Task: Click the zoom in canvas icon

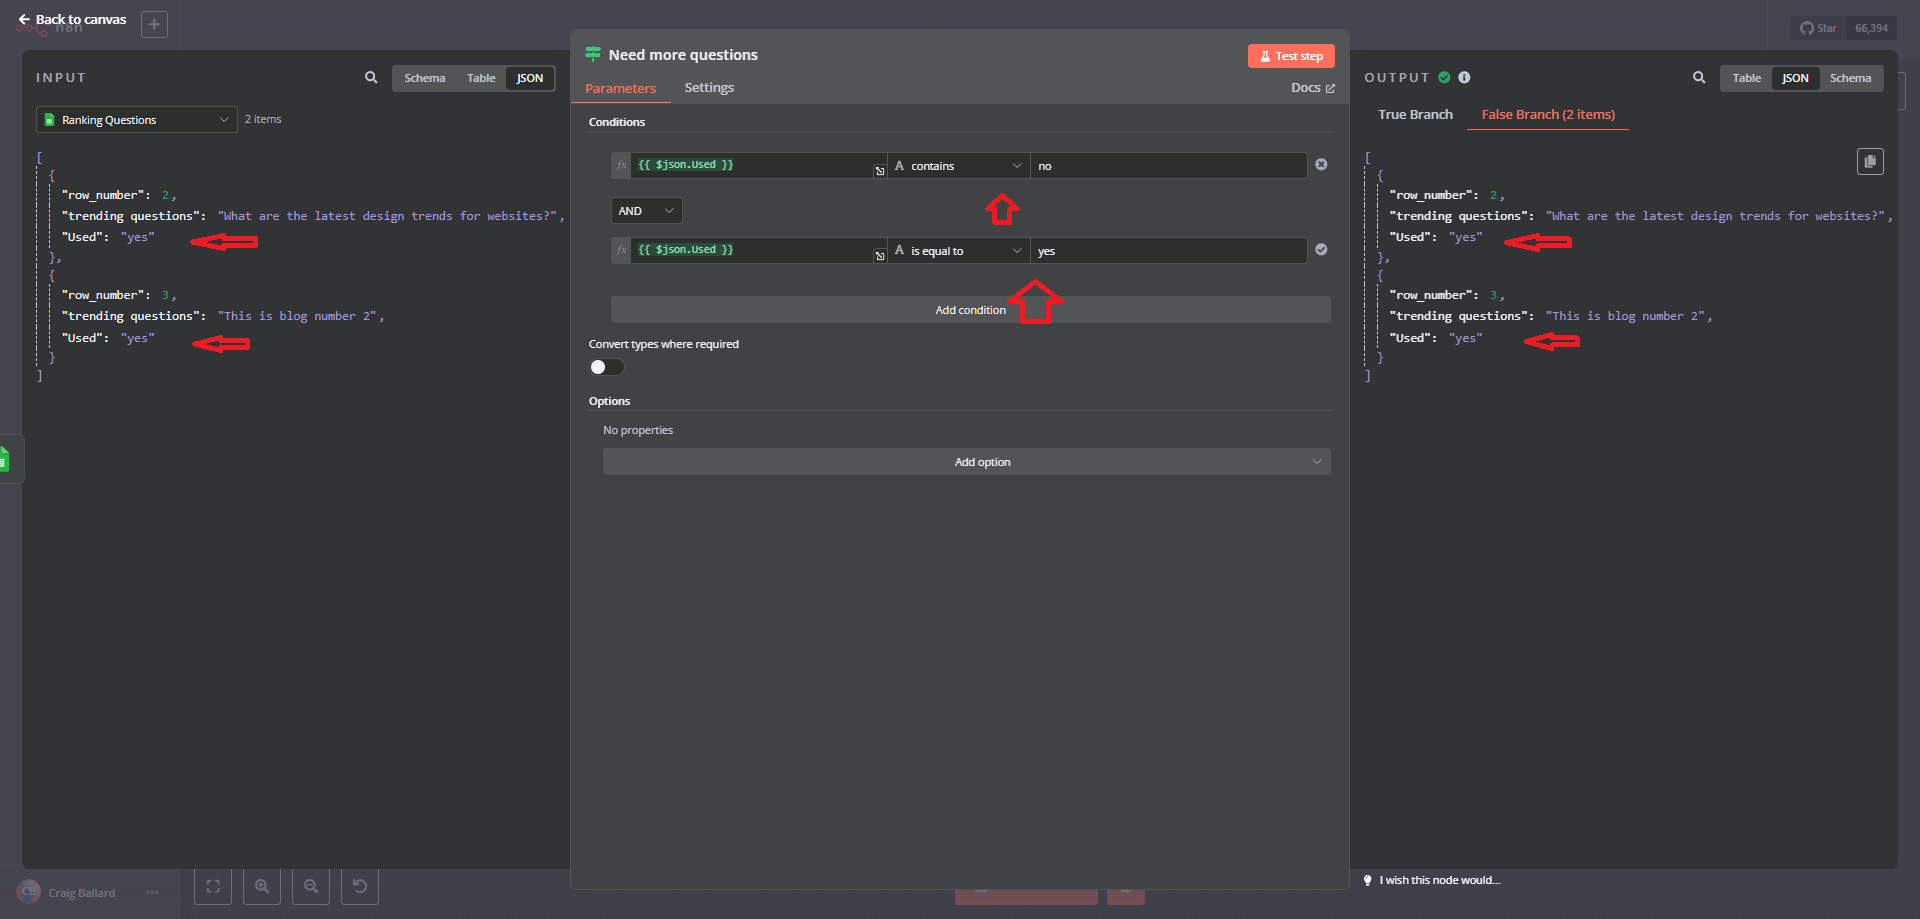Action: [x=262, y=887]
